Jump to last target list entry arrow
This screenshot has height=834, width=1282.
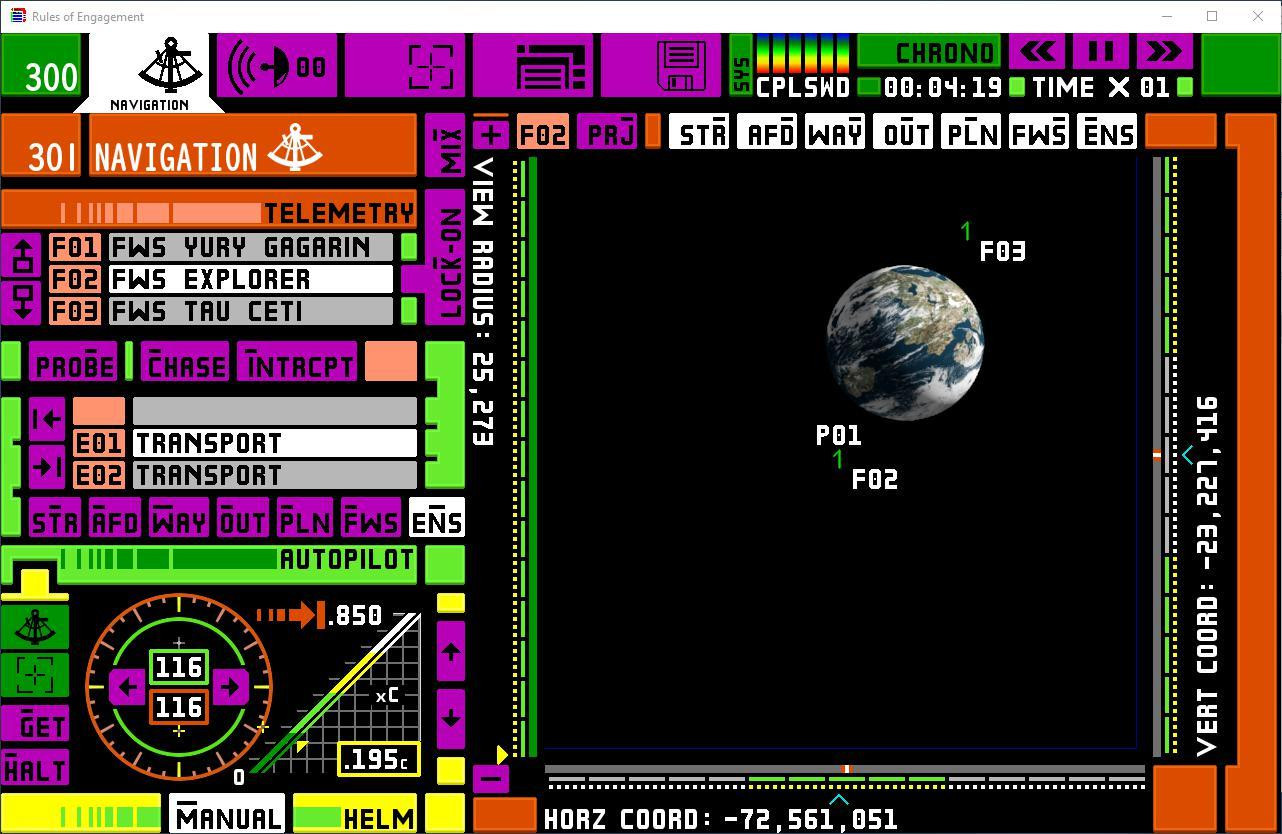[x=47, y=467]
